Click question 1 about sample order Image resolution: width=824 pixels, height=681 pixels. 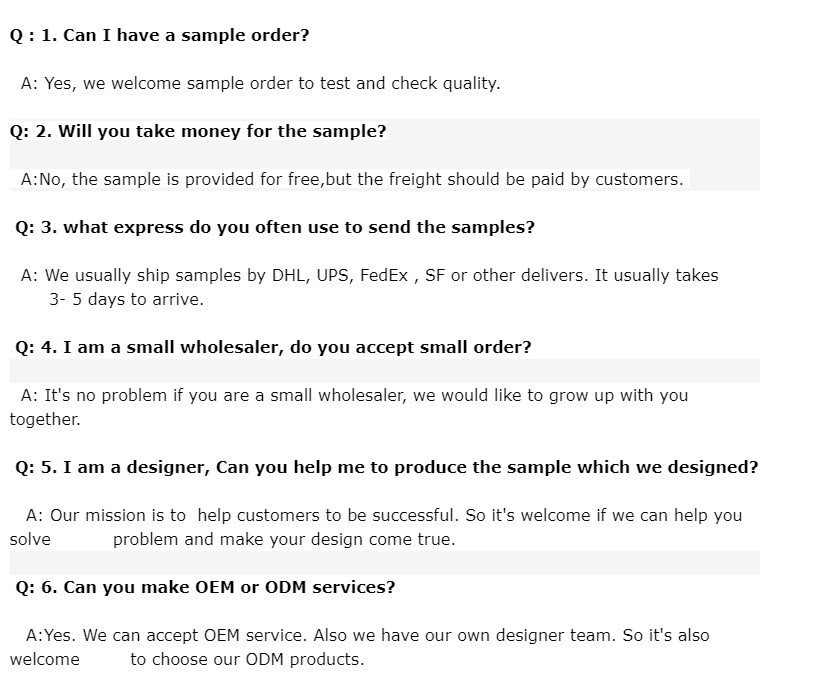(x=159, y=35)
